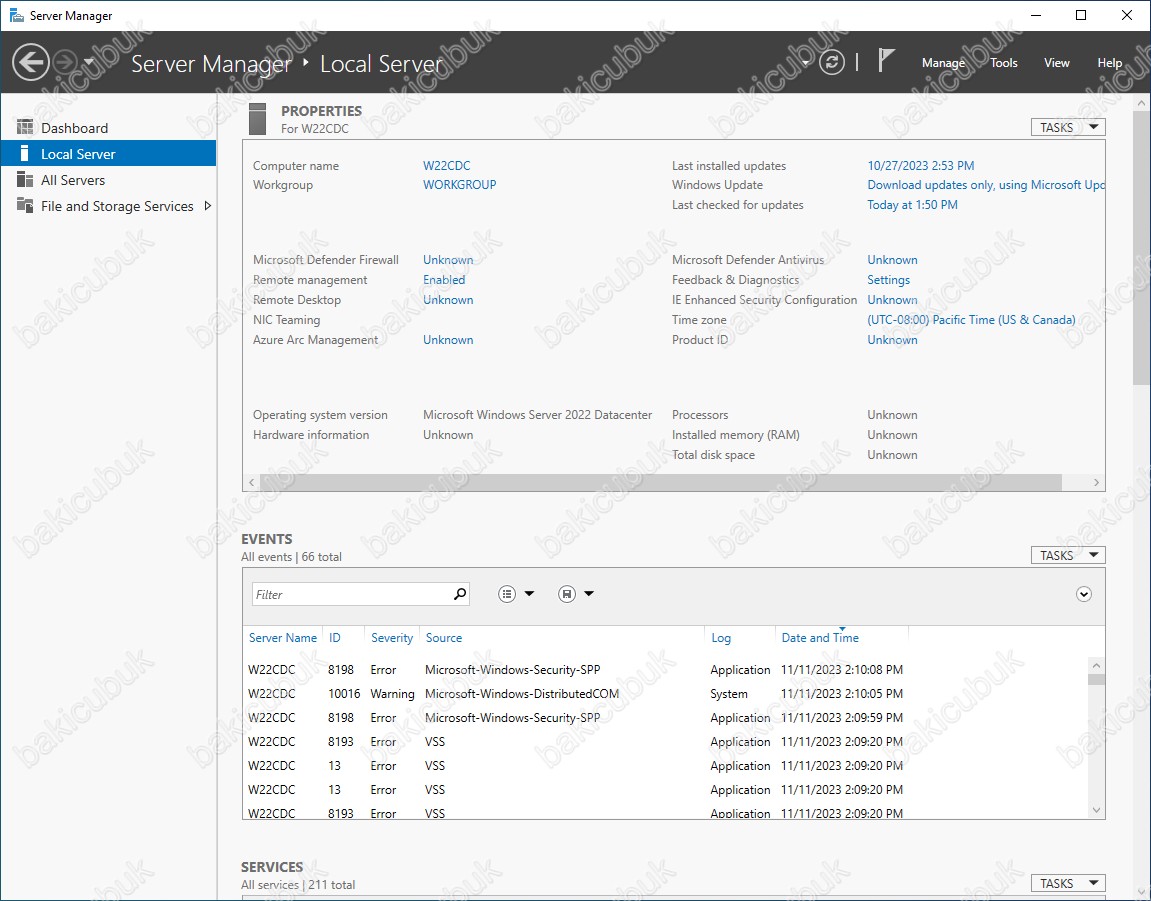Click Remote management Enabled link

pos(444,280)
